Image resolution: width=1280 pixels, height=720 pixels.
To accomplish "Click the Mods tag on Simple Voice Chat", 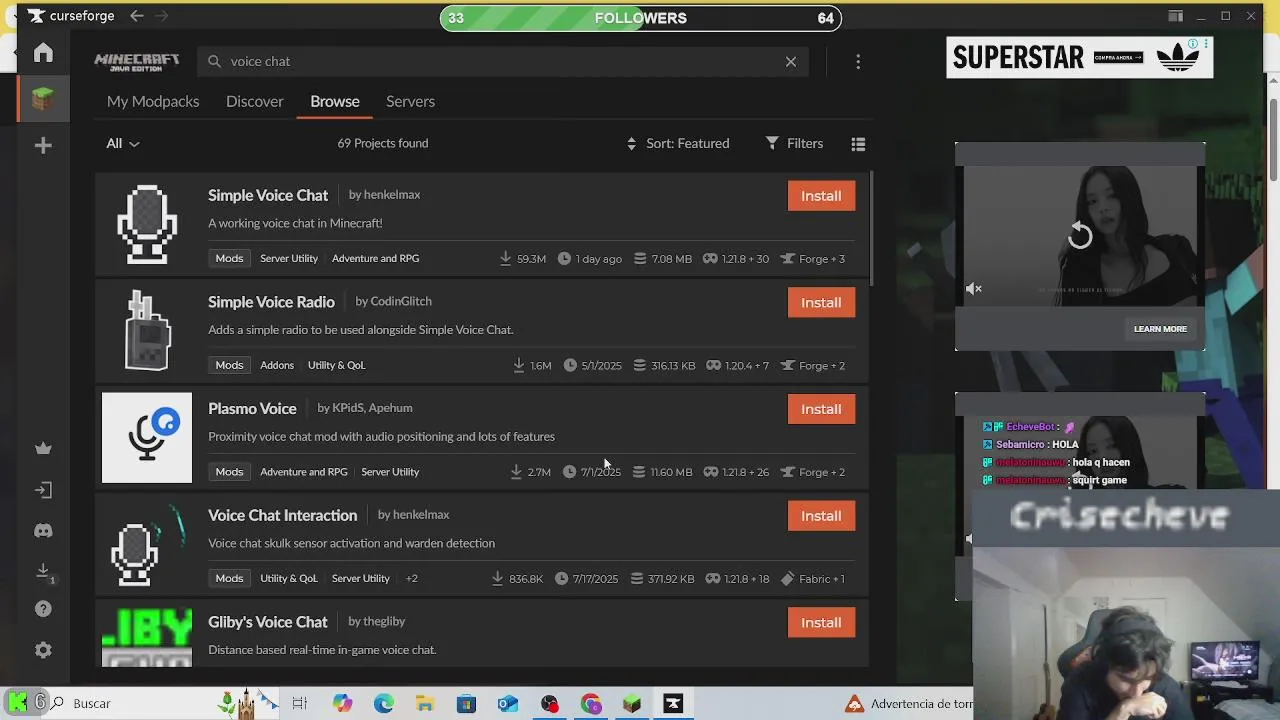I will (229, 259).
